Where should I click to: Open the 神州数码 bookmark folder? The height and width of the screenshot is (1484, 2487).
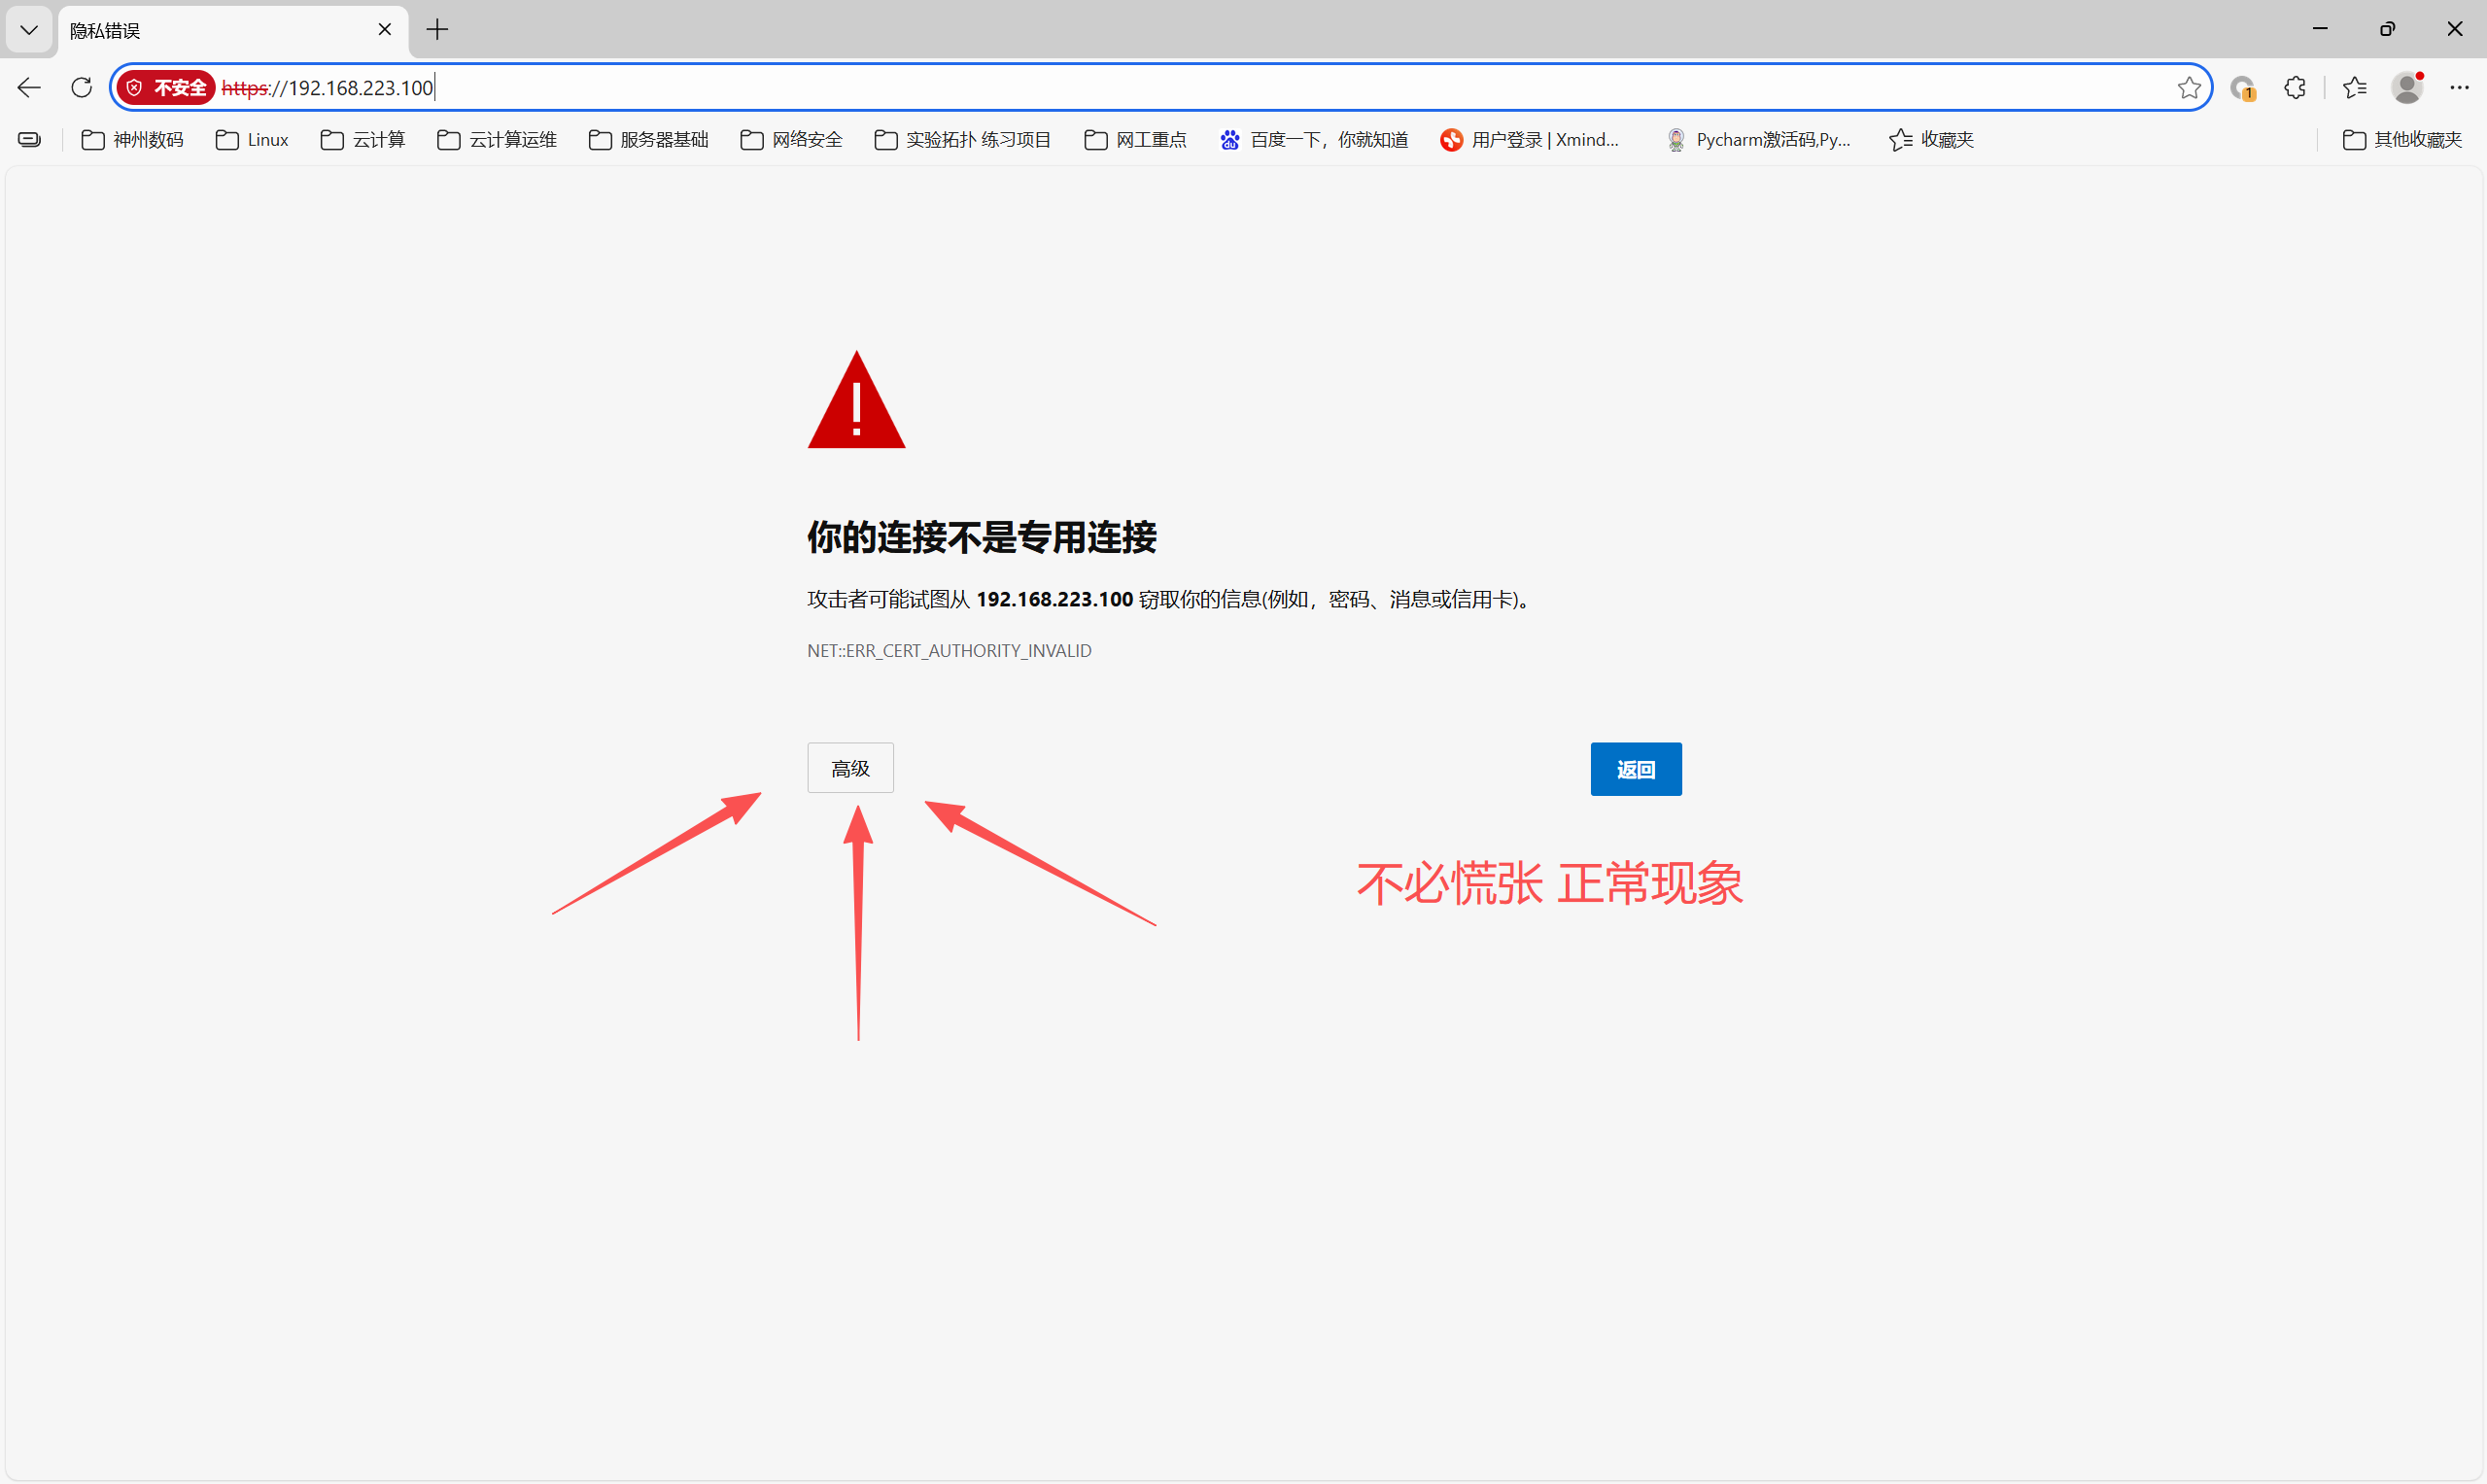pos(133,140)
